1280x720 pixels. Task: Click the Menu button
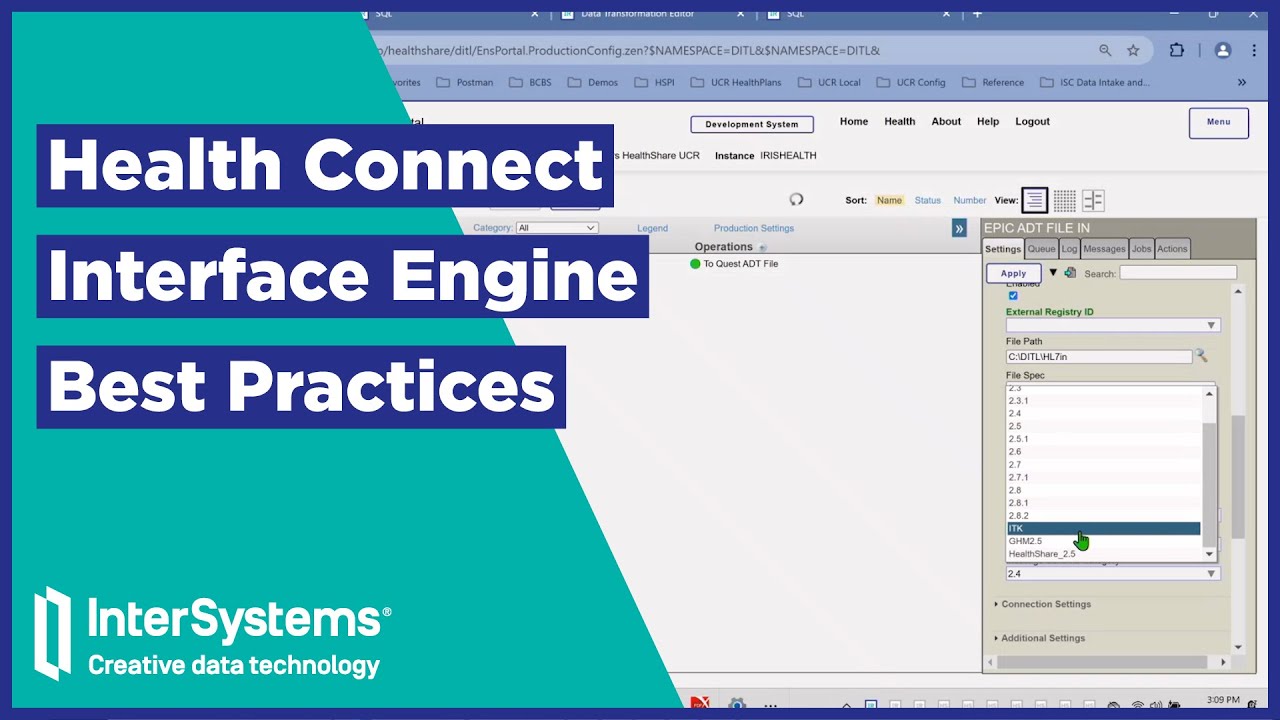tap(1218, 122)
